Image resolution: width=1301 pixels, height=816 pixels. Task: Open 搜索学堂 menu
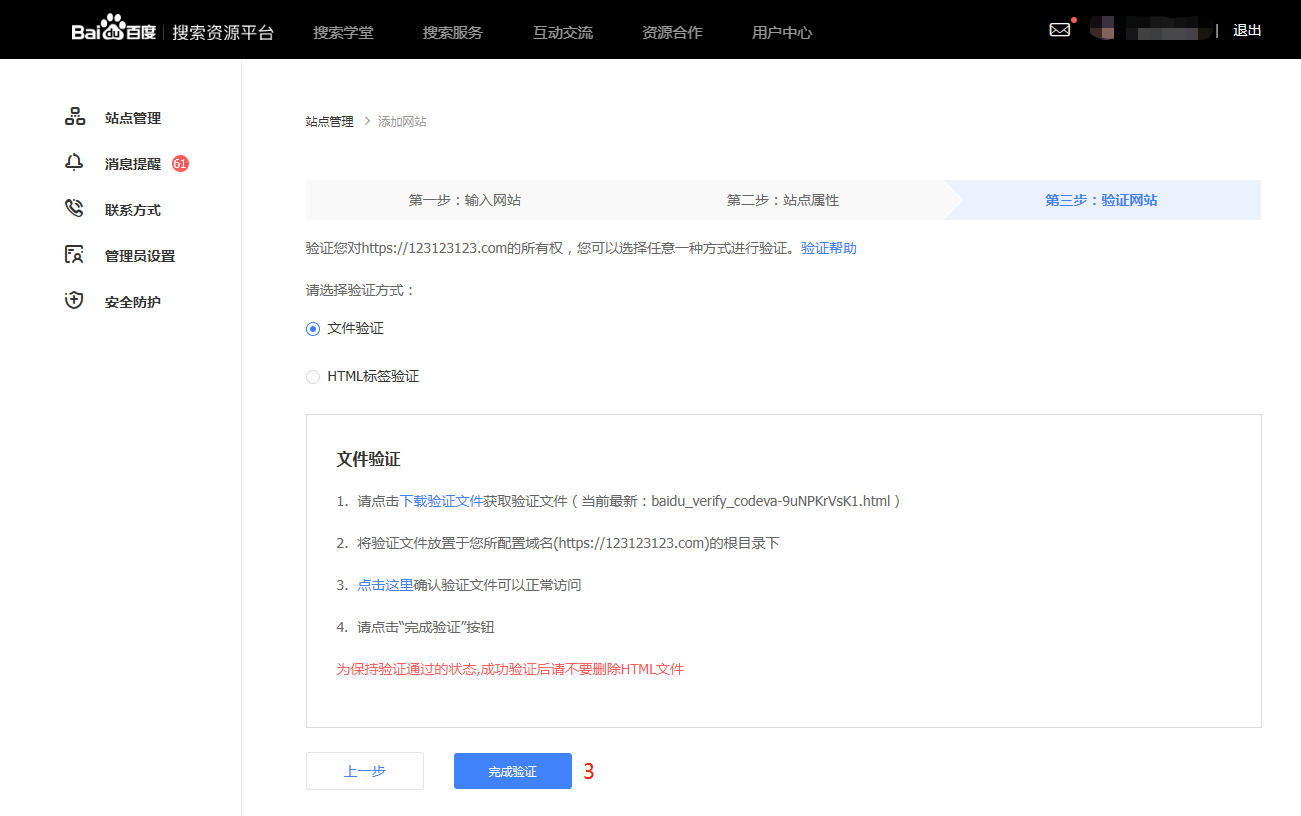click(343, 32)
